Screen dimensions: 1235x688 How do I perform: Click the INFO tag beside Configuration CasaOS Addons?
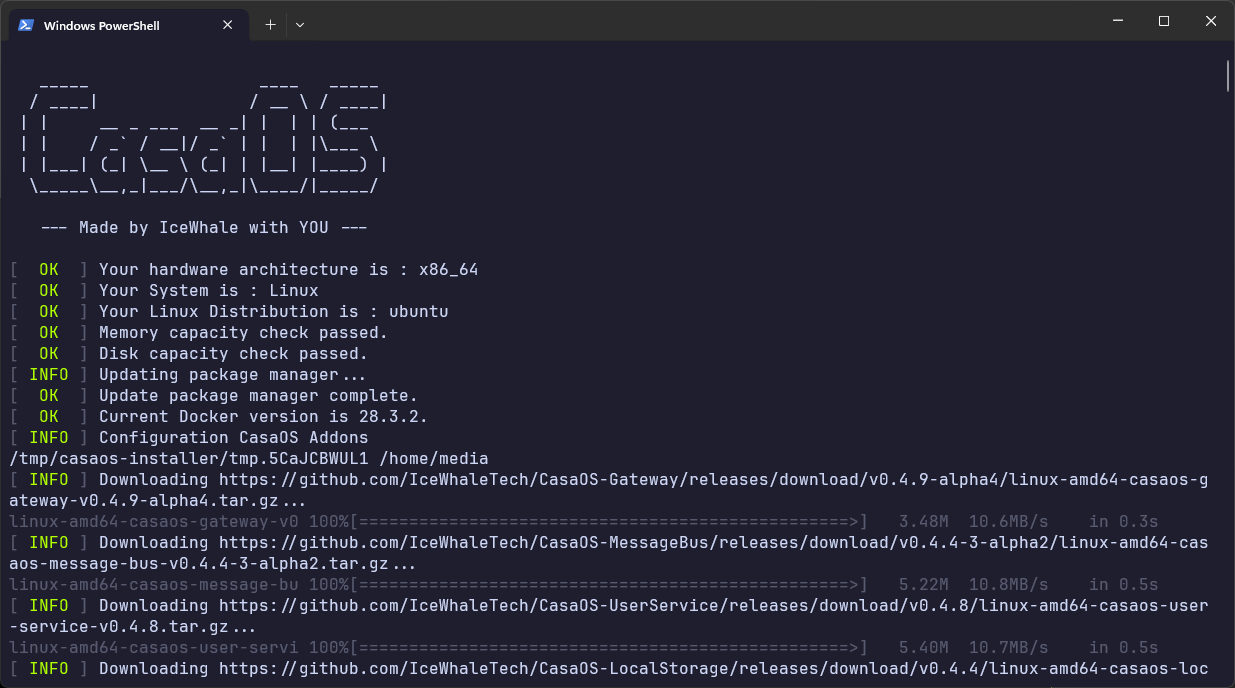(49, 438)
